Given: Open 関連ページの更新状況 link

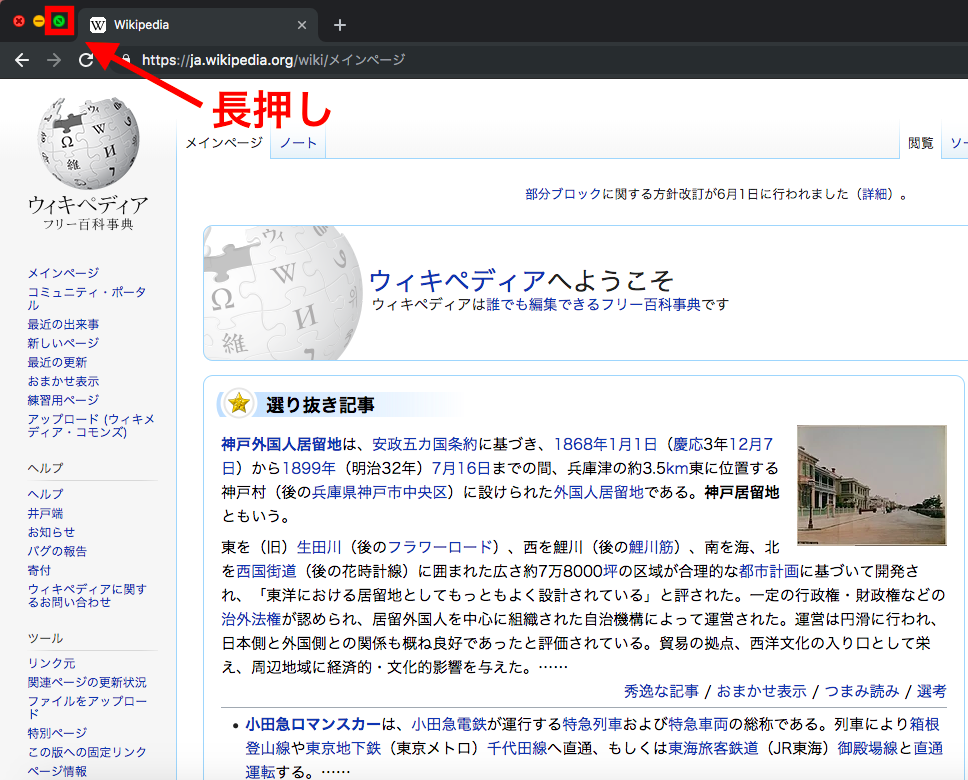Looking at the screenshot, I should point(87,682).
